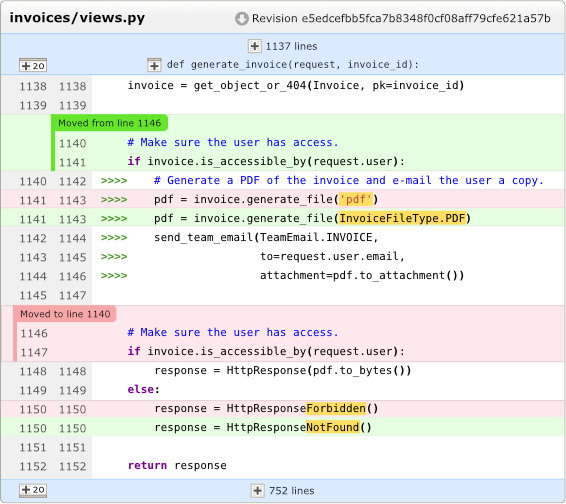Click indentation marker on removed line 1143
566x504 pixels.
click(114, 200)
